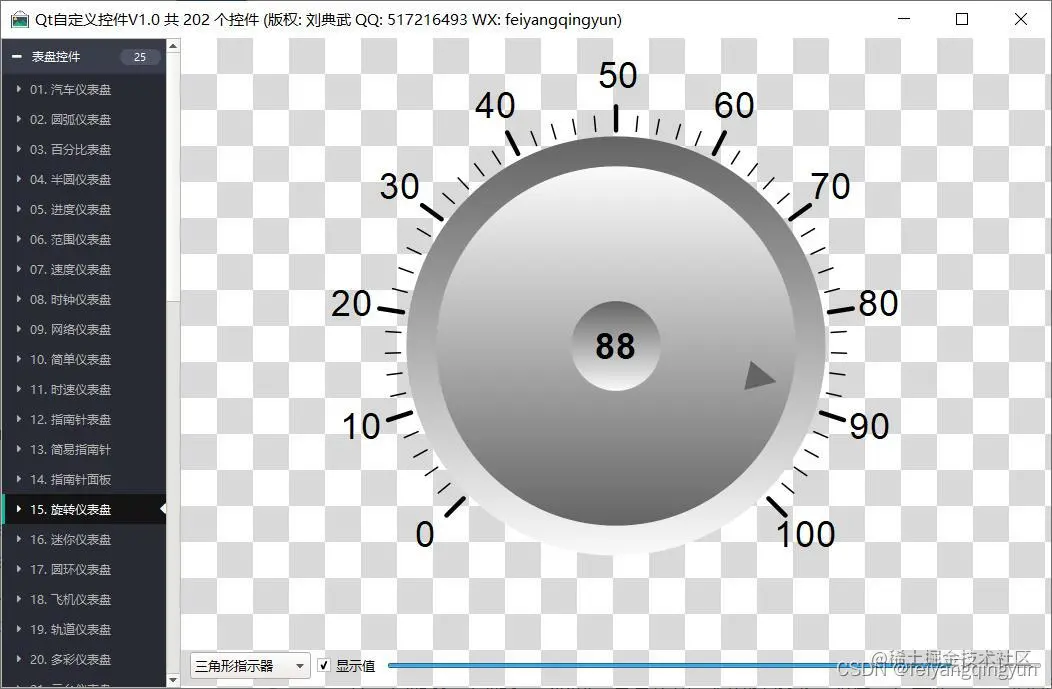Click the scroll-up arrow of sidebar
This screenshot has width=1052, height=689.
(173, 46)
